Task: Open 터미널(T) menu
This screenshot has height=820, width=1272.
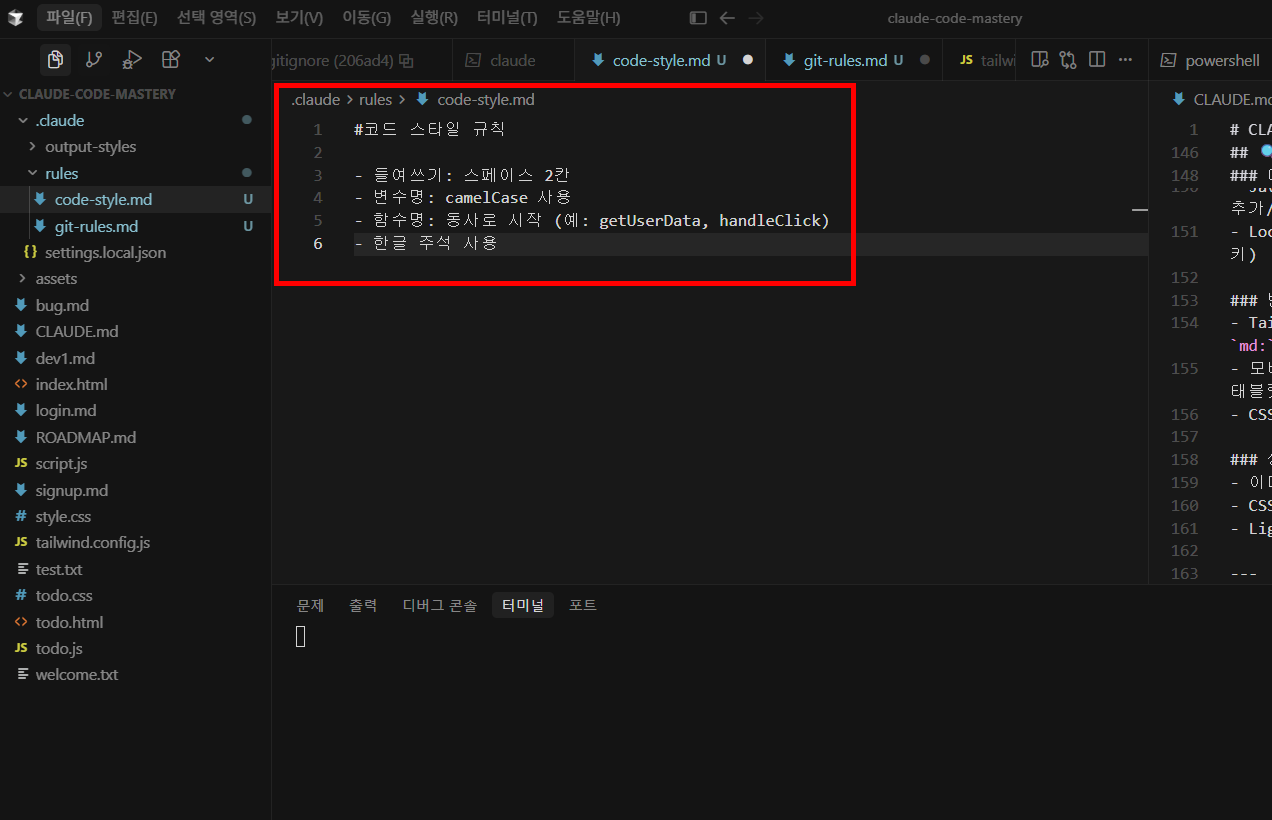Action: click(507, 18)
